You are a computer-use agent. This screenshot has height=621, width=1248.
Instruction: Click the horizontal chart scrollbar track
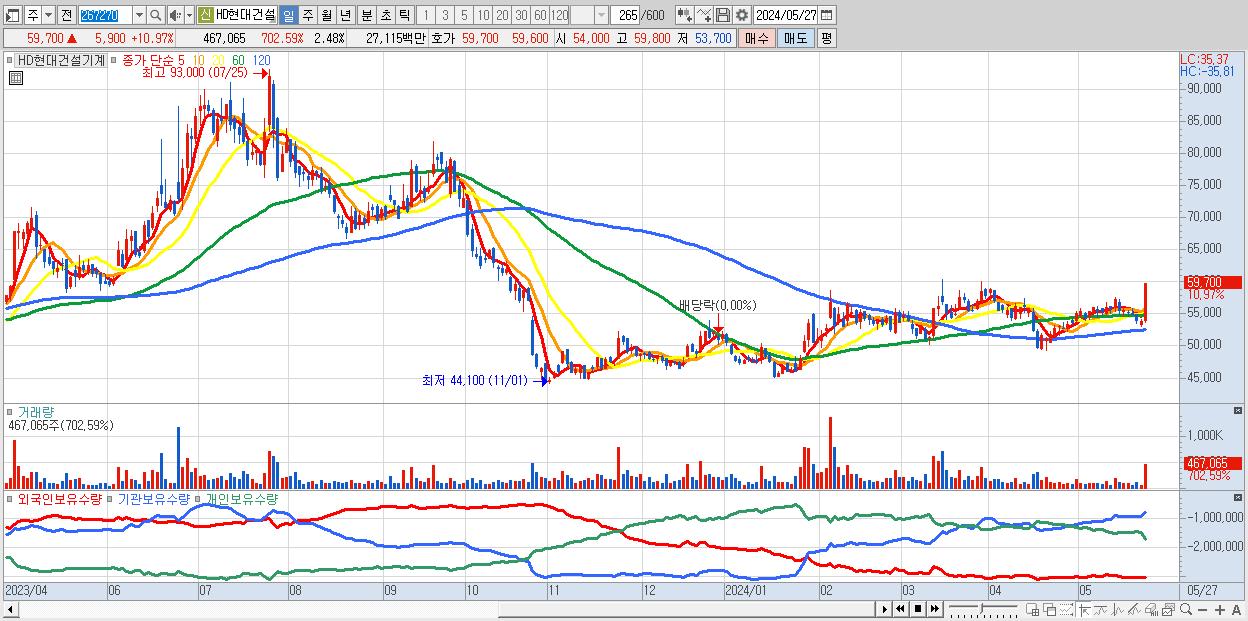point(445,610)
